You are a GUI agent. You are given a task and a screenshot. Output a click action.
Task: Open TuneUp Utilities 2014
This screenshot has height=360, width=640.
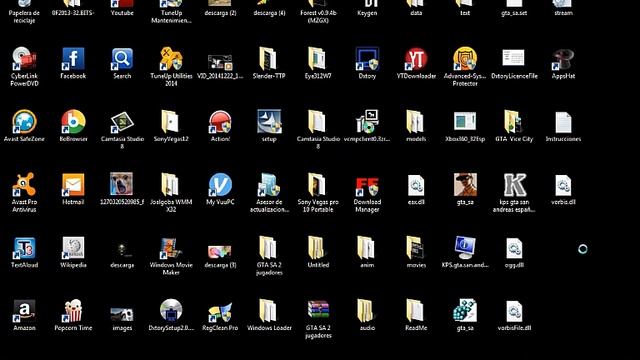(171, 59)
